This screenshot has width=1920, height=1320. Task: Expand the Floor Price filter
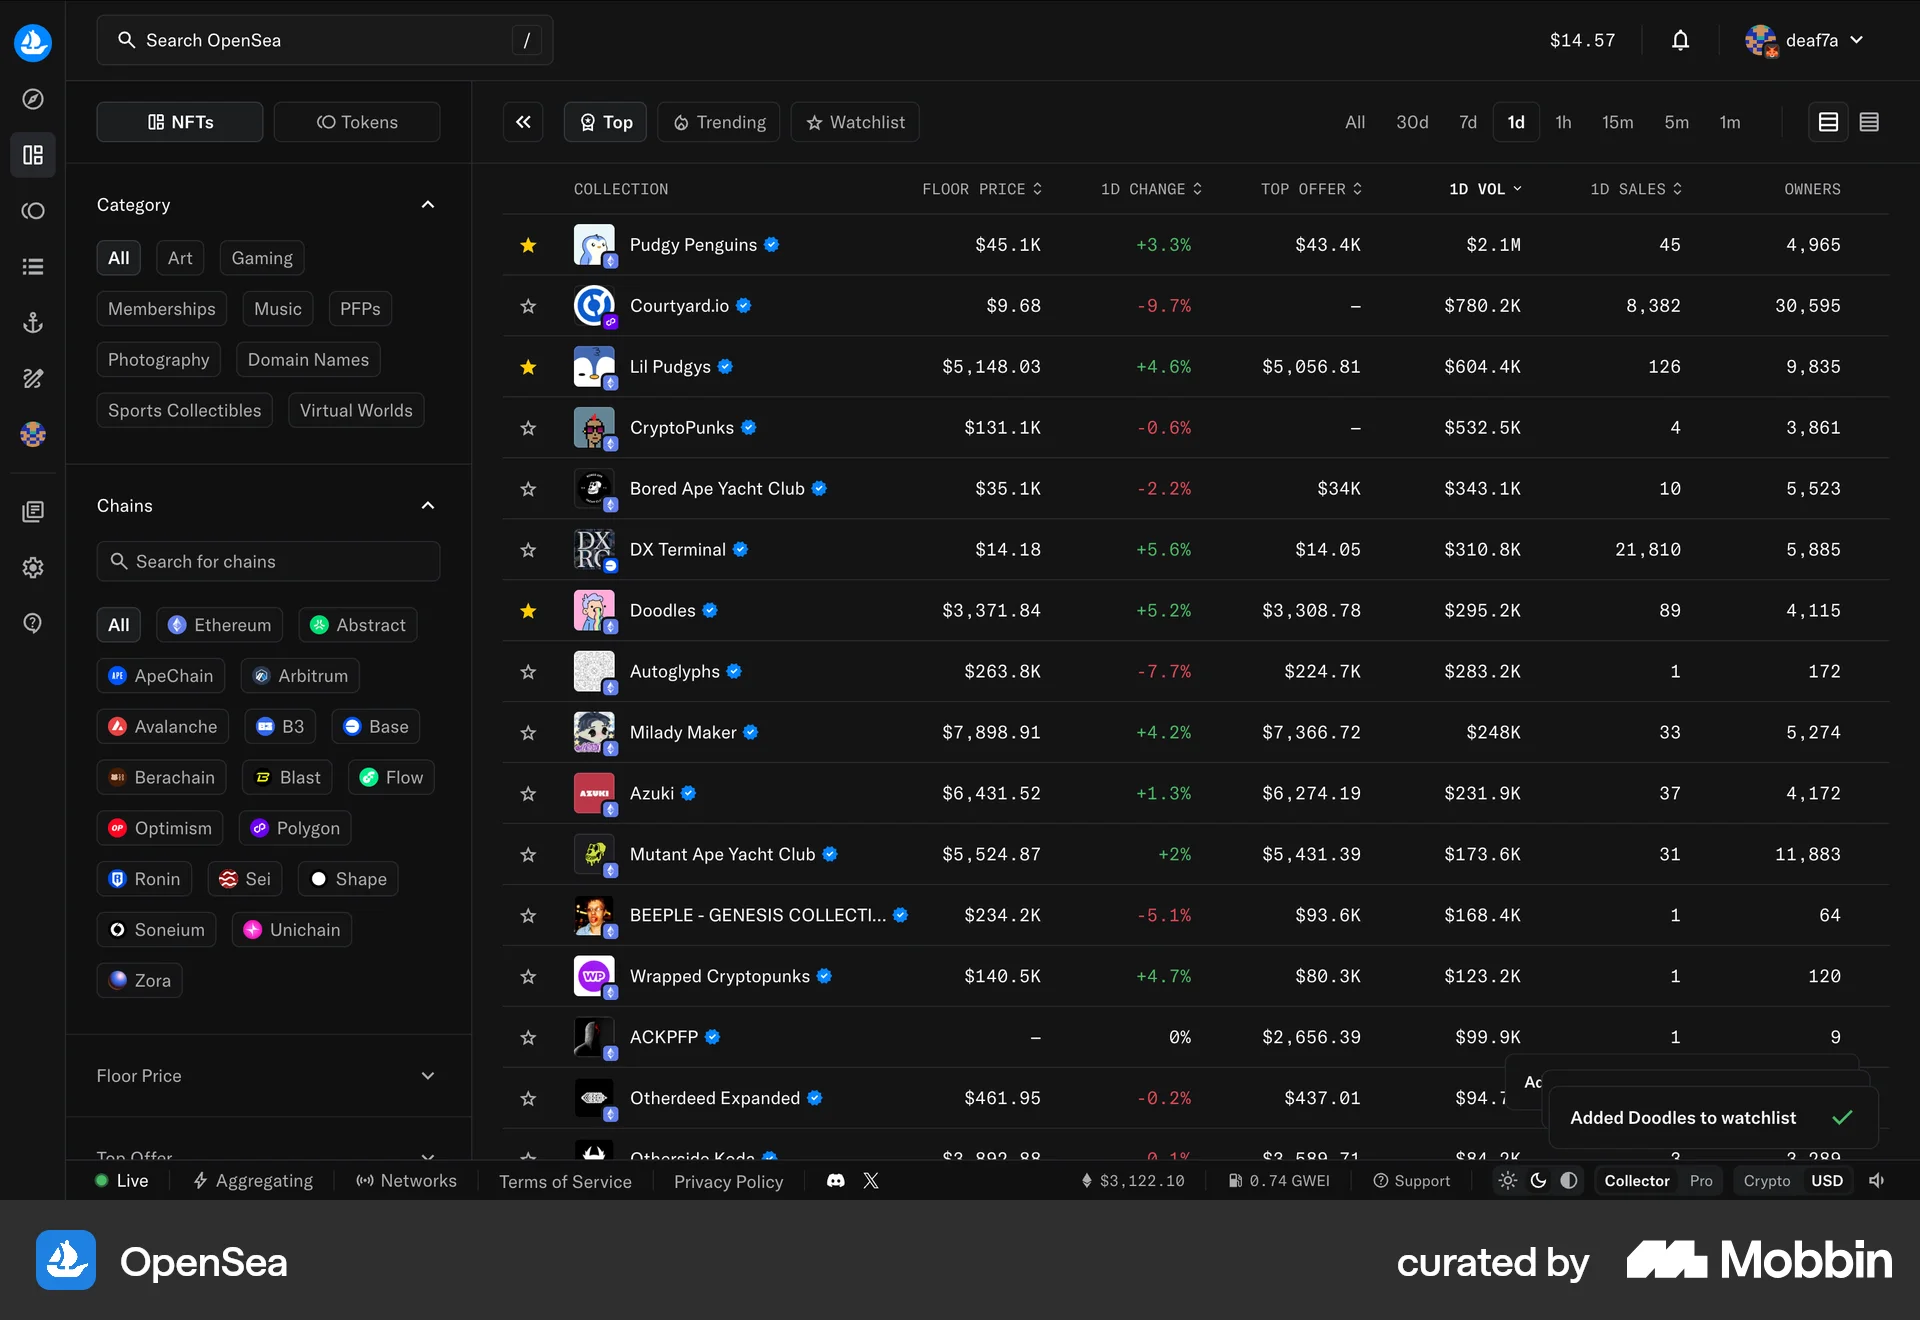427,1076
